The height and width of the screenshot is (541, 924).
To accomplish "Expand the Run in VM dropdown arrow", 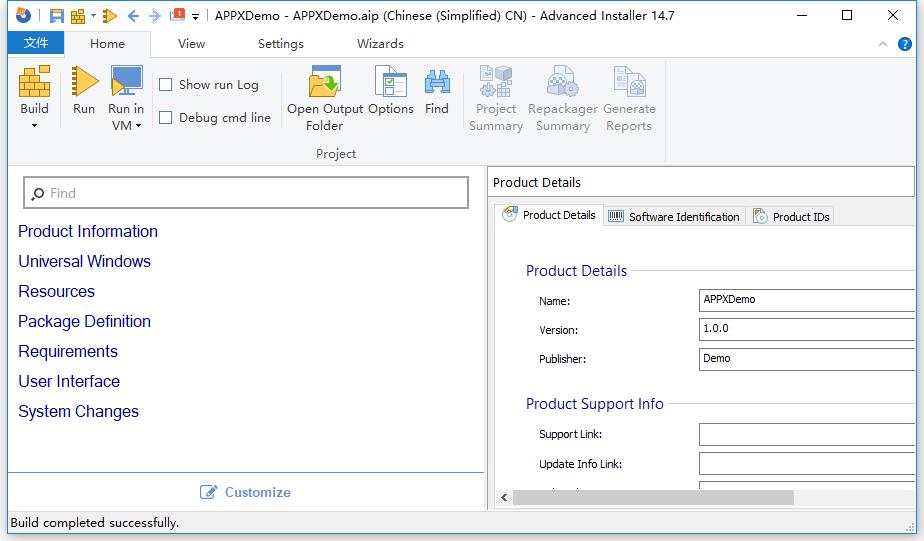I will pos(138,126).
